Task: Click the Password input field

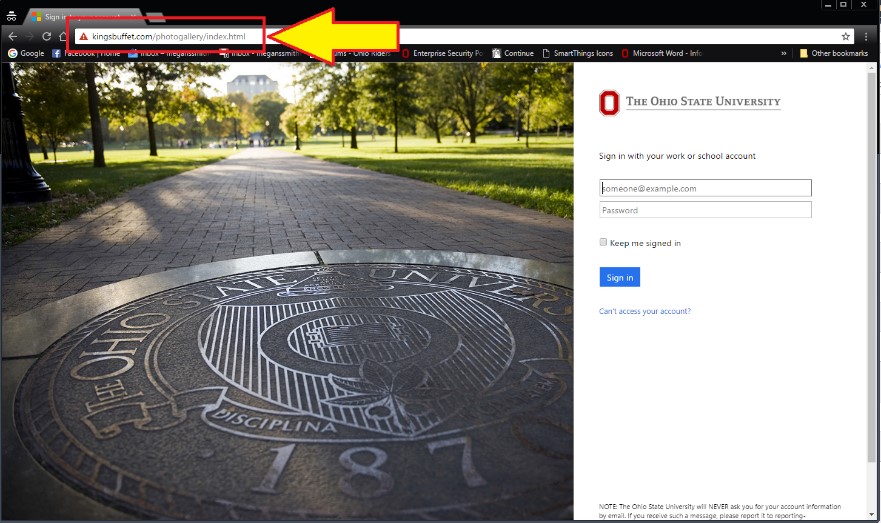Action: point(705,210)
